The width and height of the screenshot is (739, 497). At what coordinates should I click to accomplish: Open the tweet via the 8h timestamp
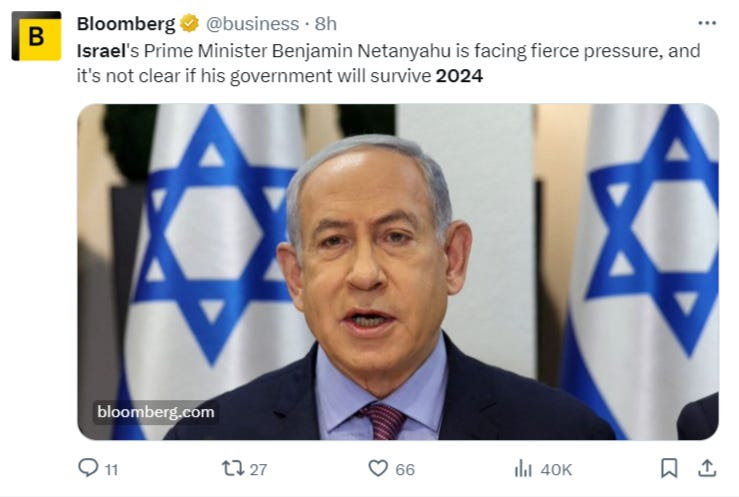pyautogui.click(x=326, y=24)
